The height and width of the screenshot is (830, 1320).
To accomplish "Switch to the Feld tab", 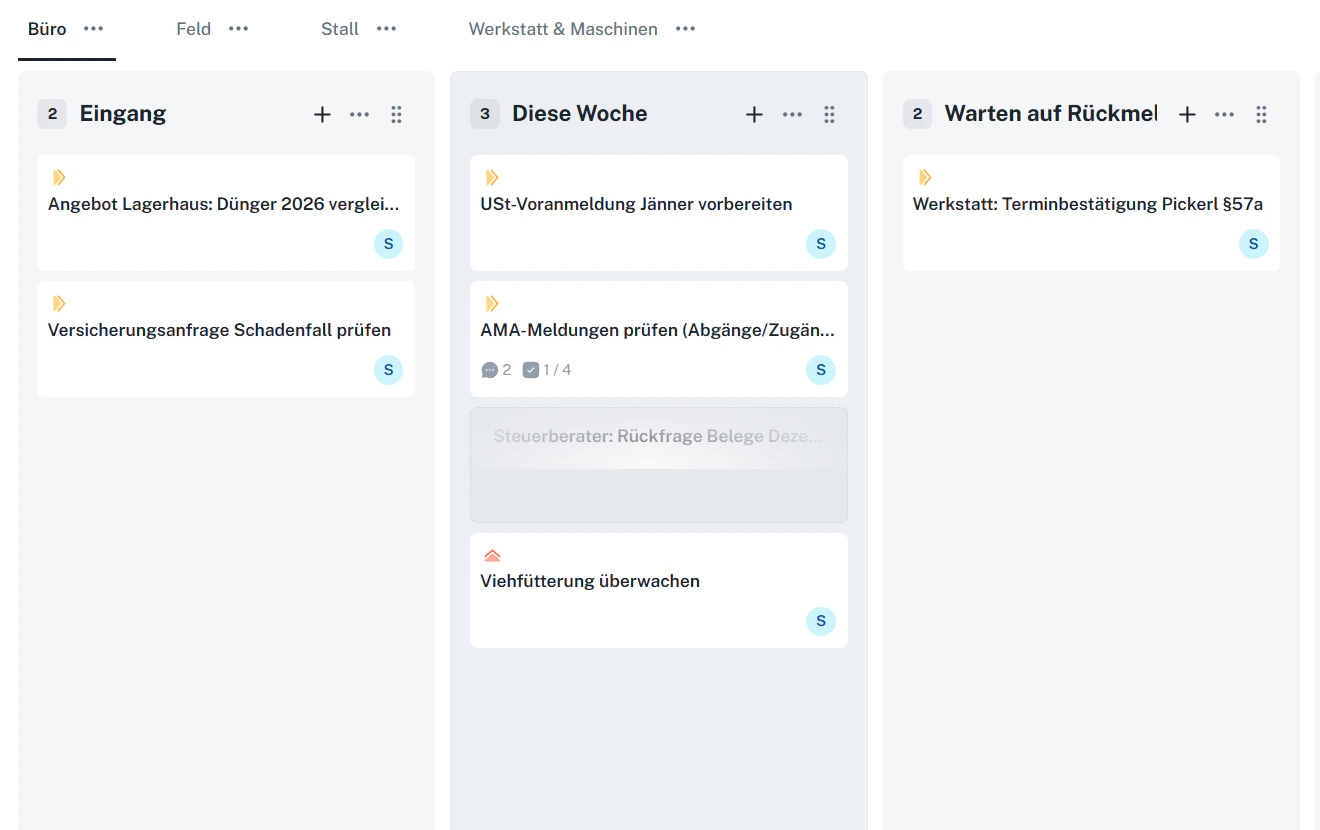I will point(193,29).
